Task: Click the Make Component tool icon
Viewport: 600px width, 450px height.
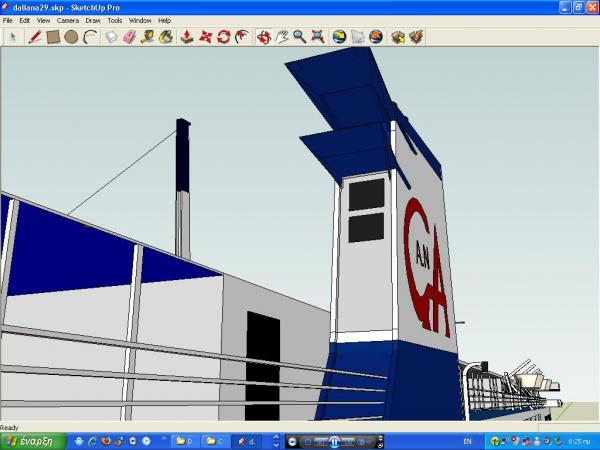Action: pyautogui.click(x=111, y=37)
